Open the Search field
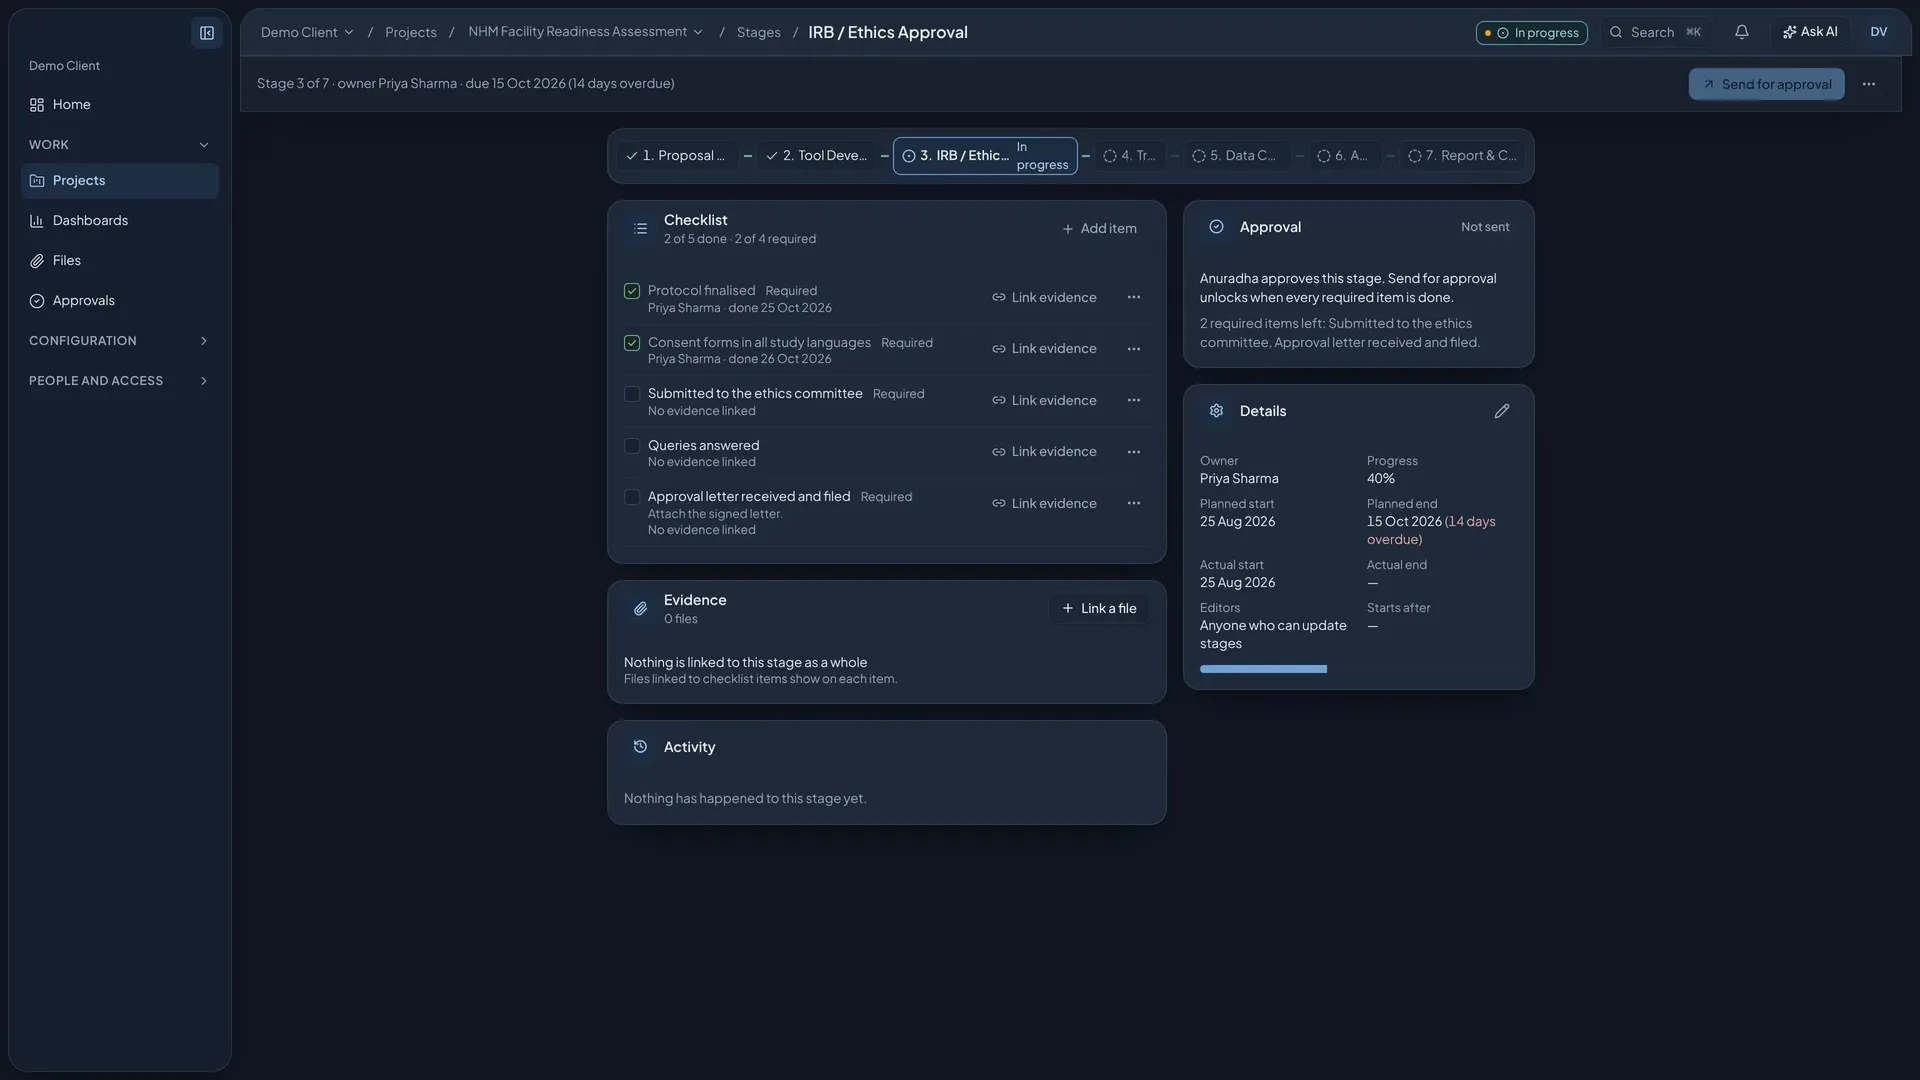The image size is (1920, 1080). coord(1654,32)
